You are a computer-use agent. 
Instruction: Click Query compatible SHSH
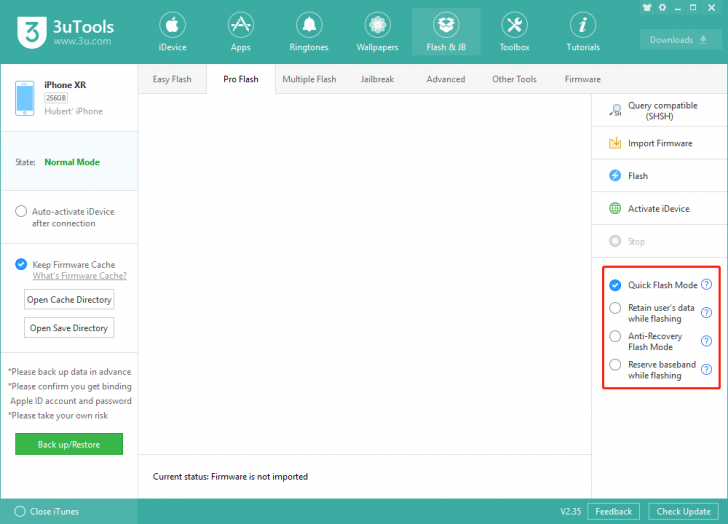(659, 110)
